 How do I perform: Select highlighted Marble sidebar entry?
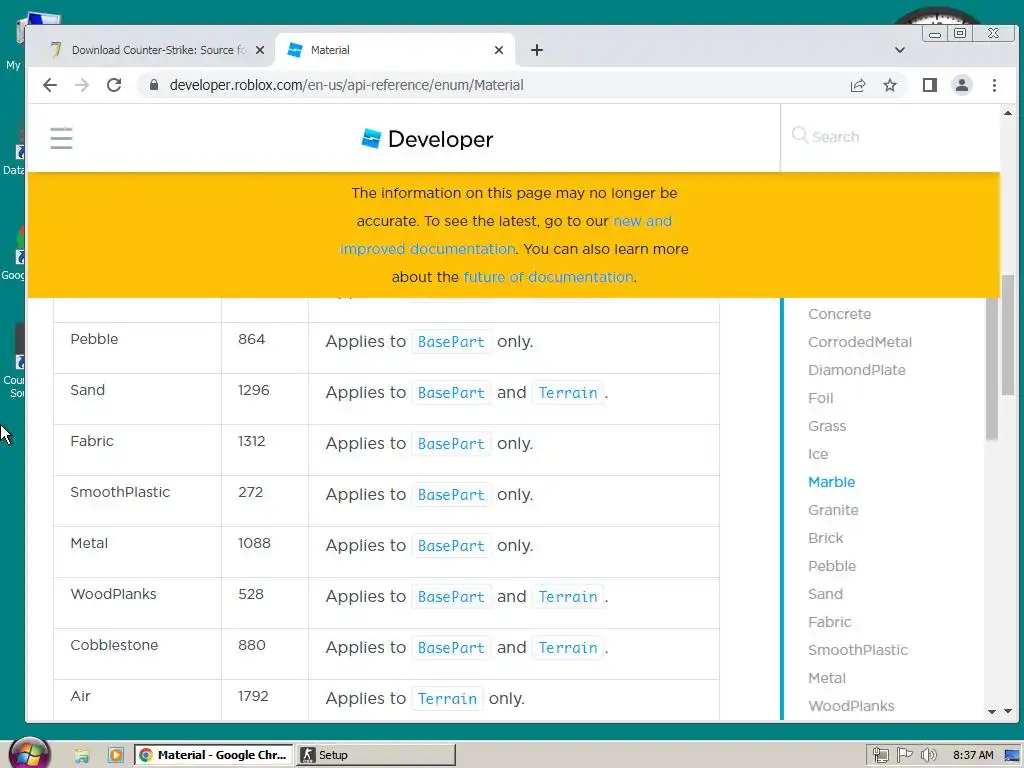(x=831, y=482)
